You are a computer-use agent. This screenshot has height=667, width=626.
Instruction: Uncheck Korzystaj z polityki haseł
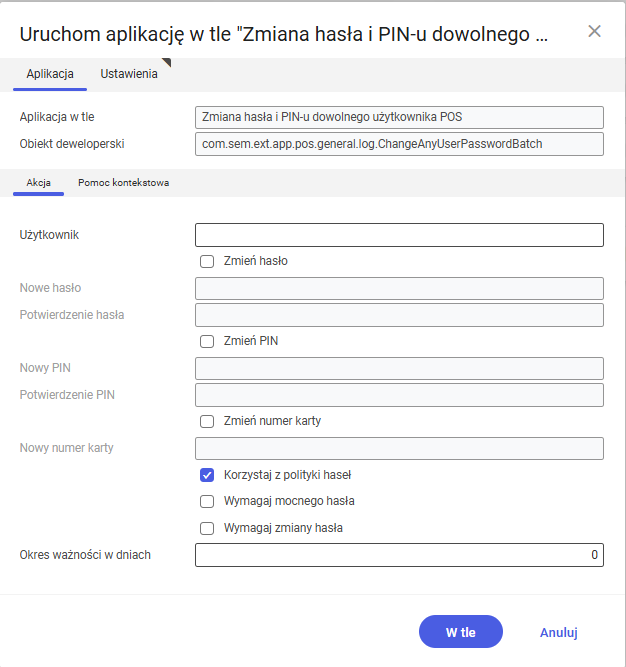[x=207, y=475]
